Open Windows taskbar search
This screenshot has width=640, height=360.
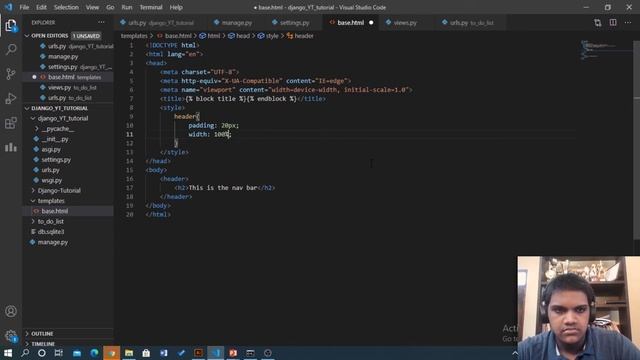point(25,353)
